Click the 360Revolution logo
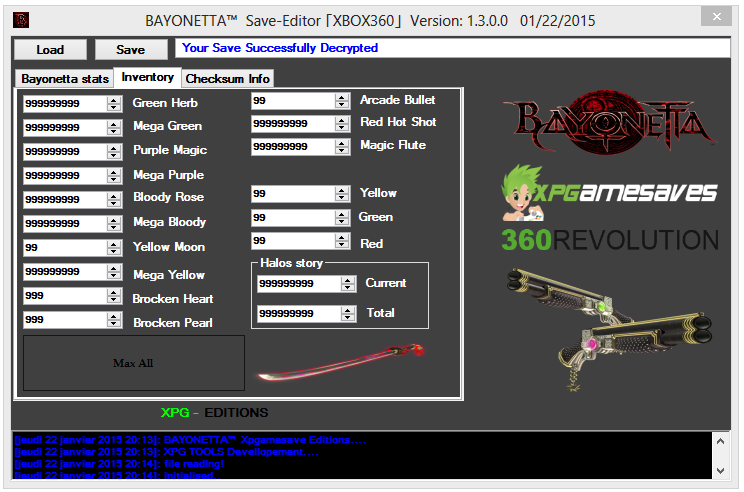This screenshot has height=492, width=744. tap(610, 240)
